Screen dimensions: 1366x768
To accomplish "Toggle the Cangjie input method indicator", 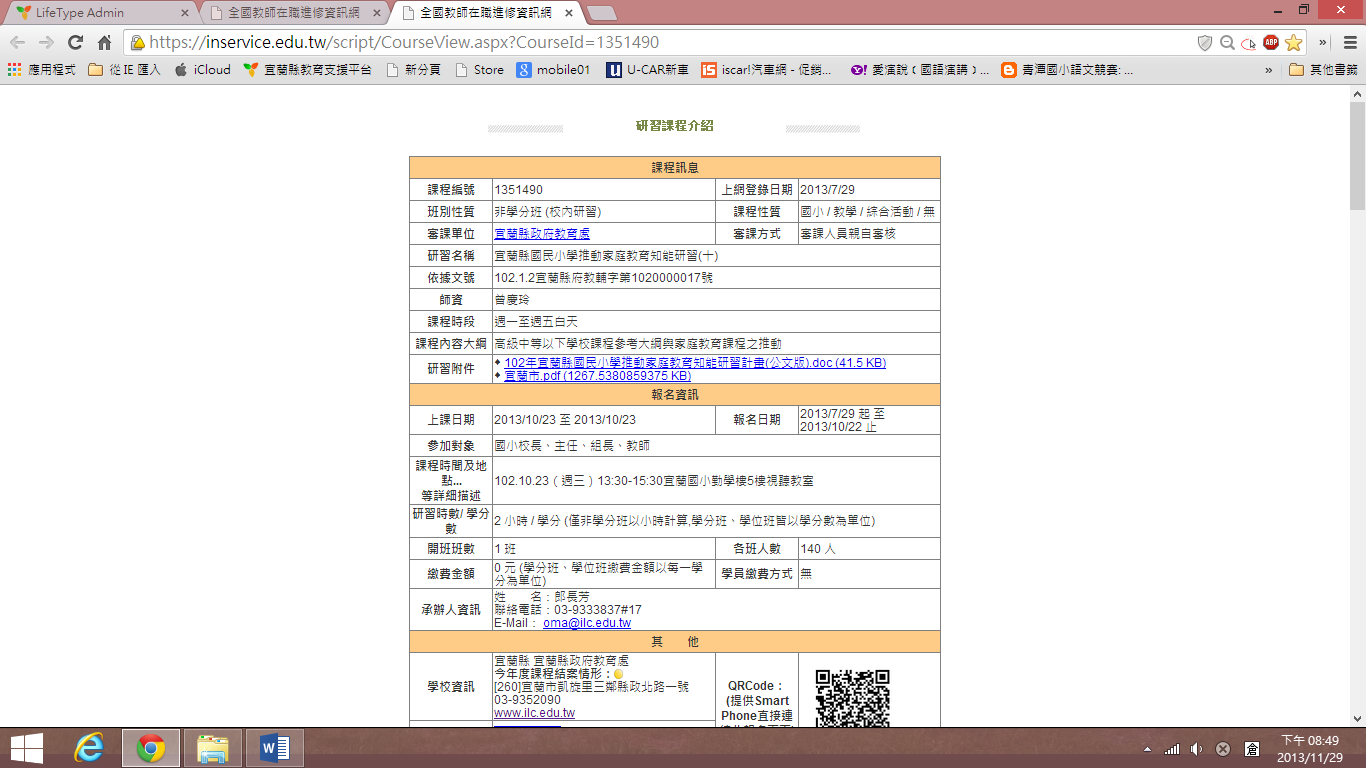I will tap(1251, 749).
